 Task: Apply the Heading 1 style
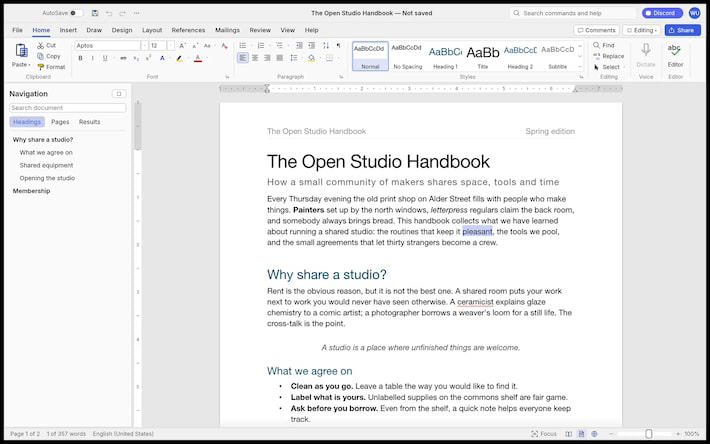tap(445, 57)
